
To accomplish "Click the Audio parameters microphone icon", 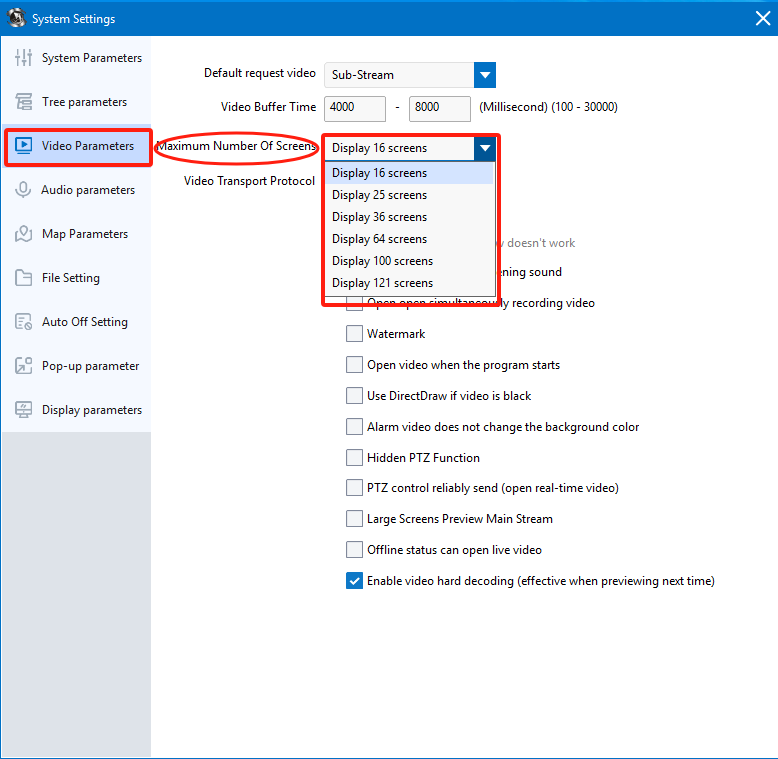I will click(23, 190).
